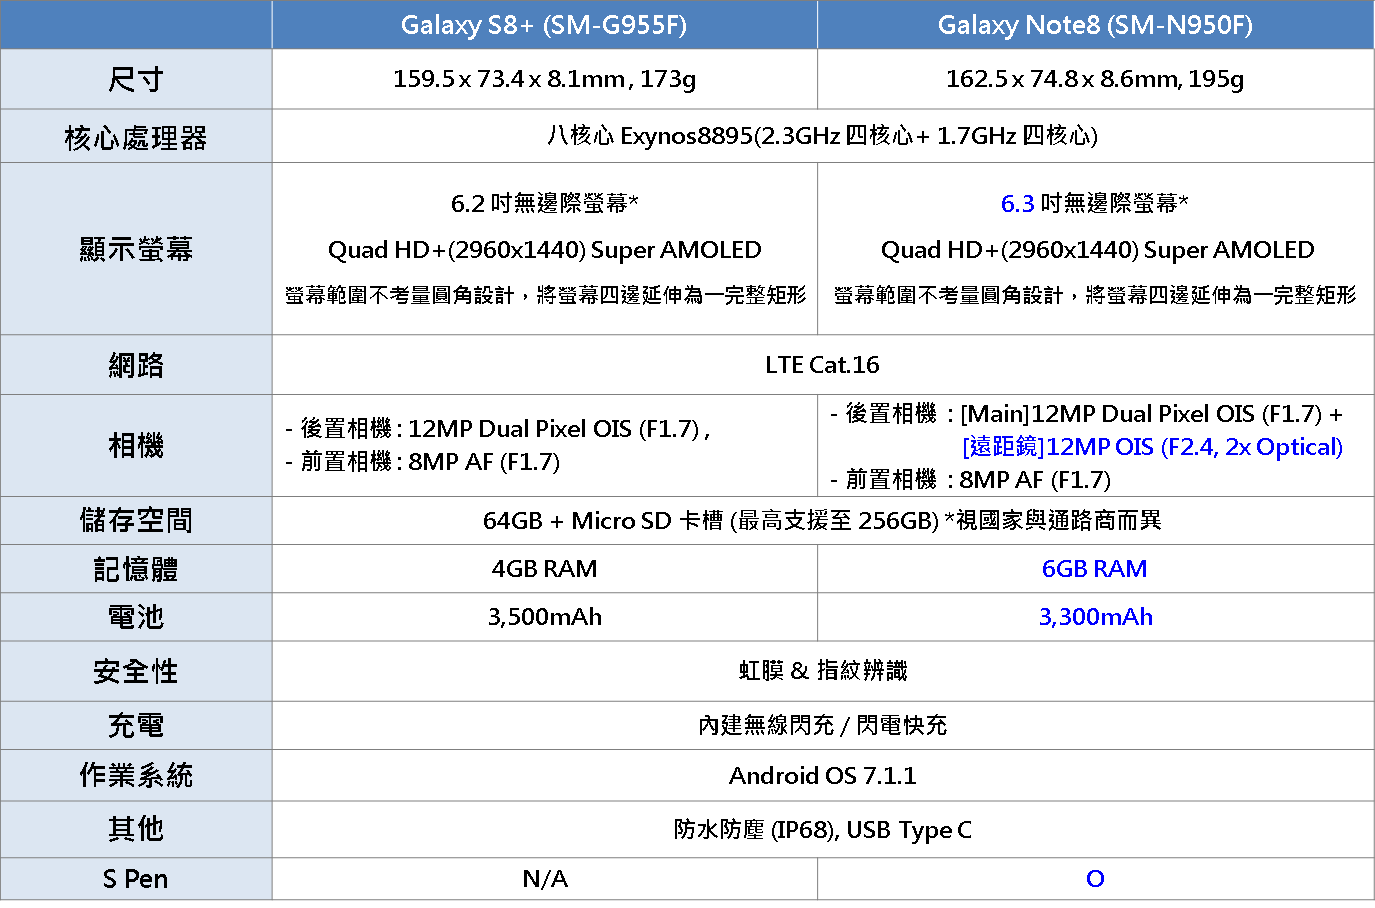Click the 內建無線閃充 / 閃電快充 cell
Viewport: 1375px width, 908px height.
coord(822,725)
